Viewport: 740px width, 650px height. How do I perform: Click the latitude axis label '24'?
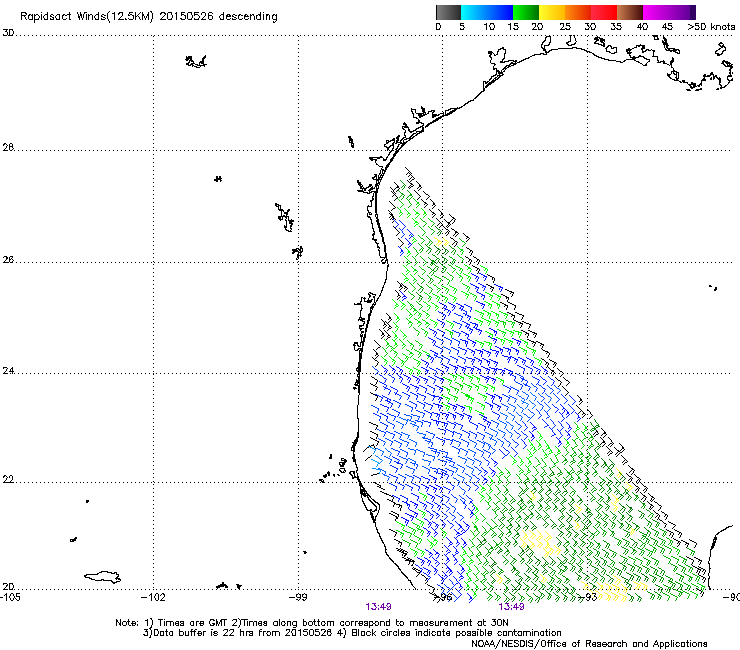[x=8, y=371]
